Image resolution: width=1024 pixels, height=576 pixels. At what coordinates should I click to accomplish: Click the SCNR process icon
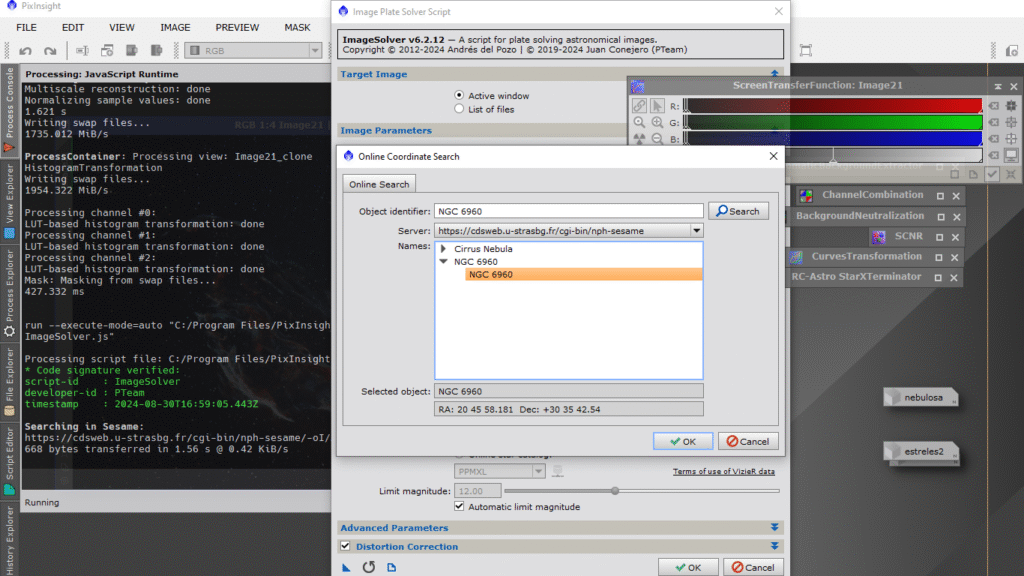(x=878, y=236)
